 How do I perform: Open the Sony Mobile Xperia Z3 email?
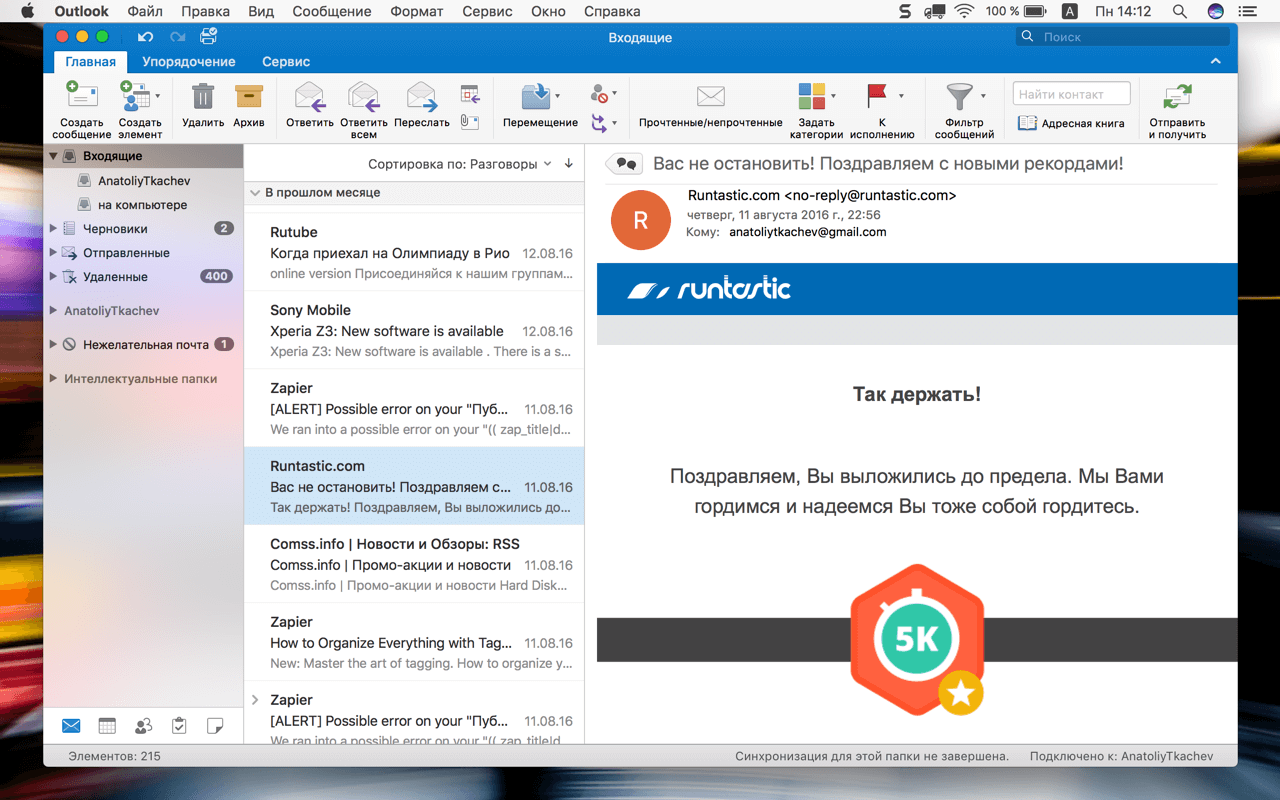(x=414, y=329)
